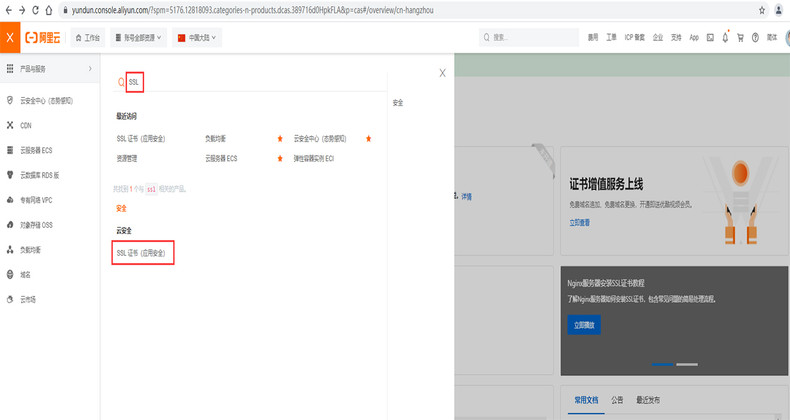
Task: Open 云安全中心 in left sidebar
Action: pos(46,101)
